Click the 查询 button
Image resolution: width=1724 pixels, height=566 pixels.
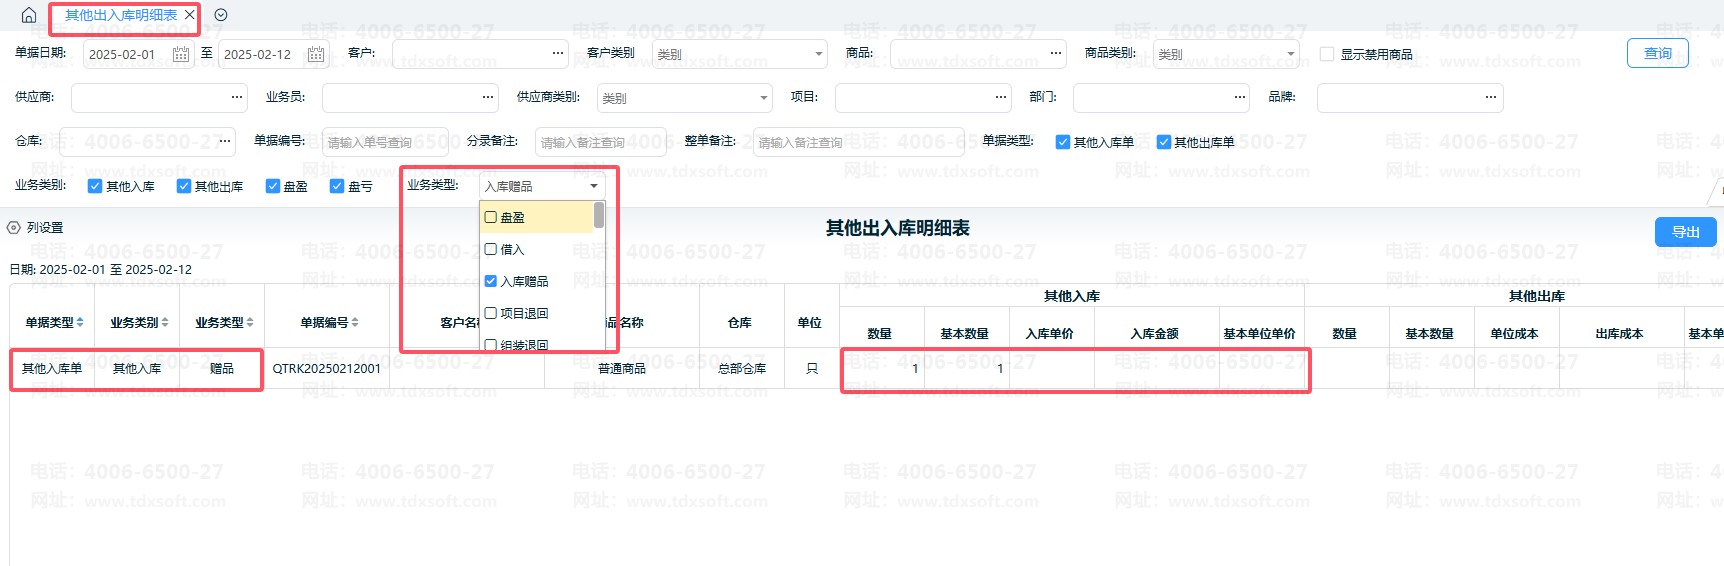(1657, 53)
